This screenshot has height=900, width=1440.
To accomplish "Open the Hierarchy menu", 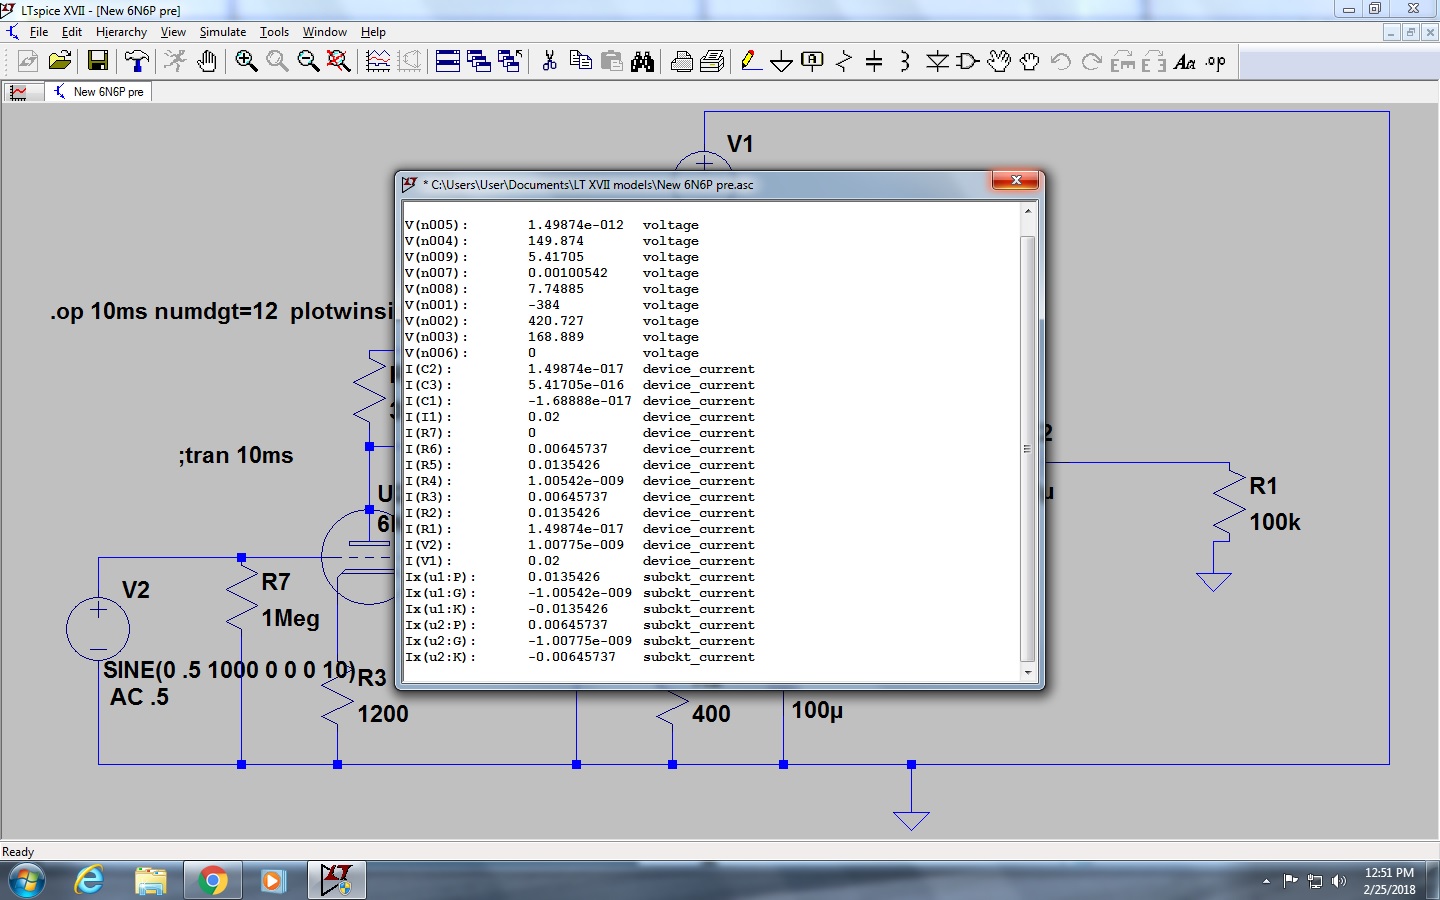I will (121, 32).
